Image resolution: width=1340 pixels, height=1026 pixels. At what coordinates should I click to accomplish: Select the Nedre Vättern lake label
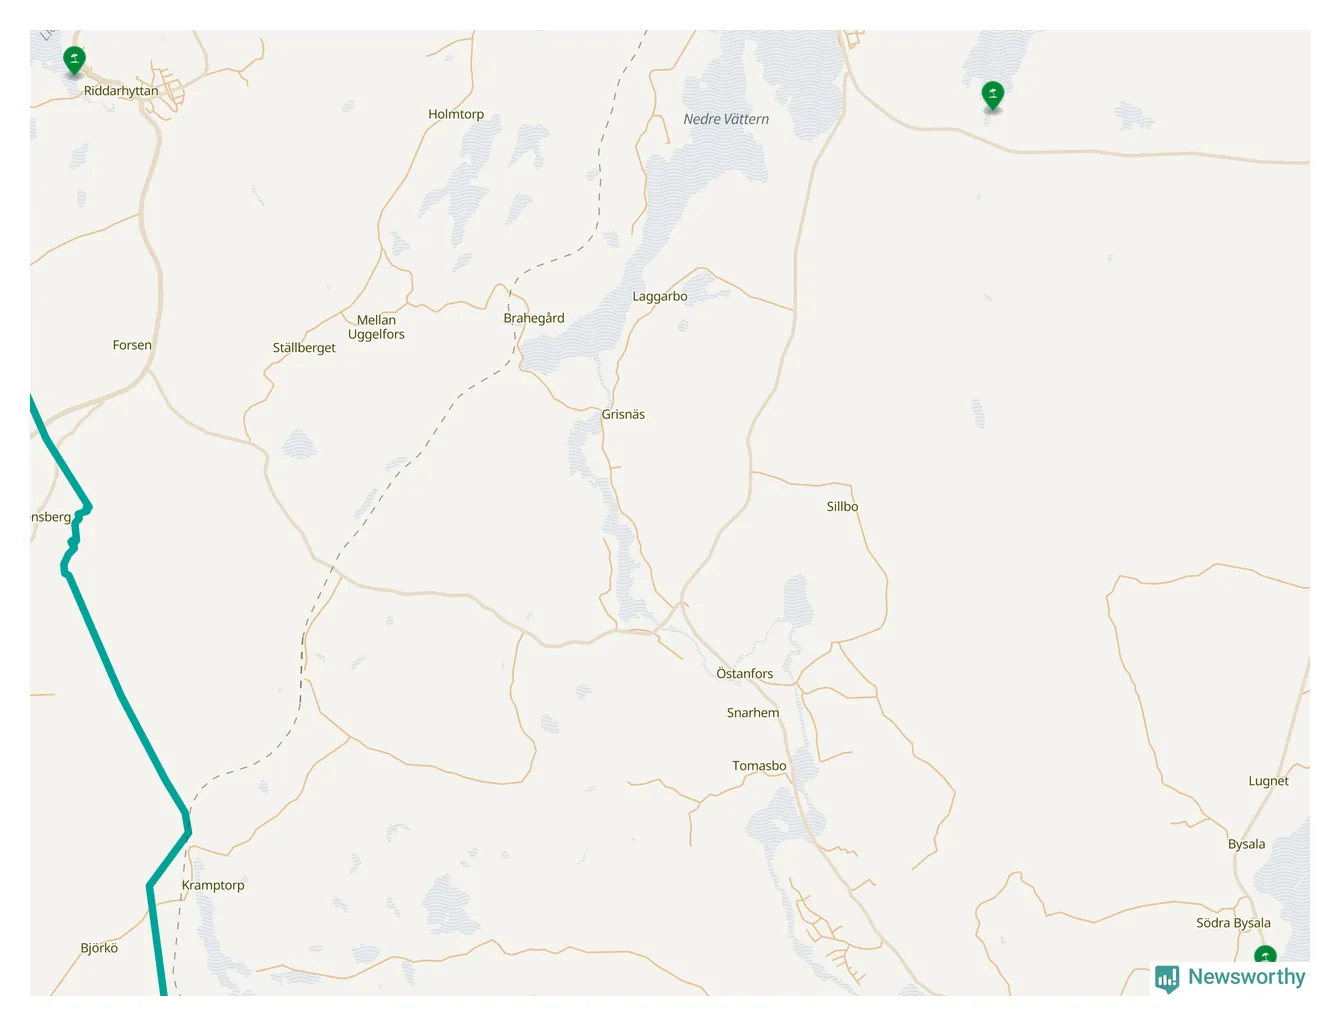coord(726,119)
